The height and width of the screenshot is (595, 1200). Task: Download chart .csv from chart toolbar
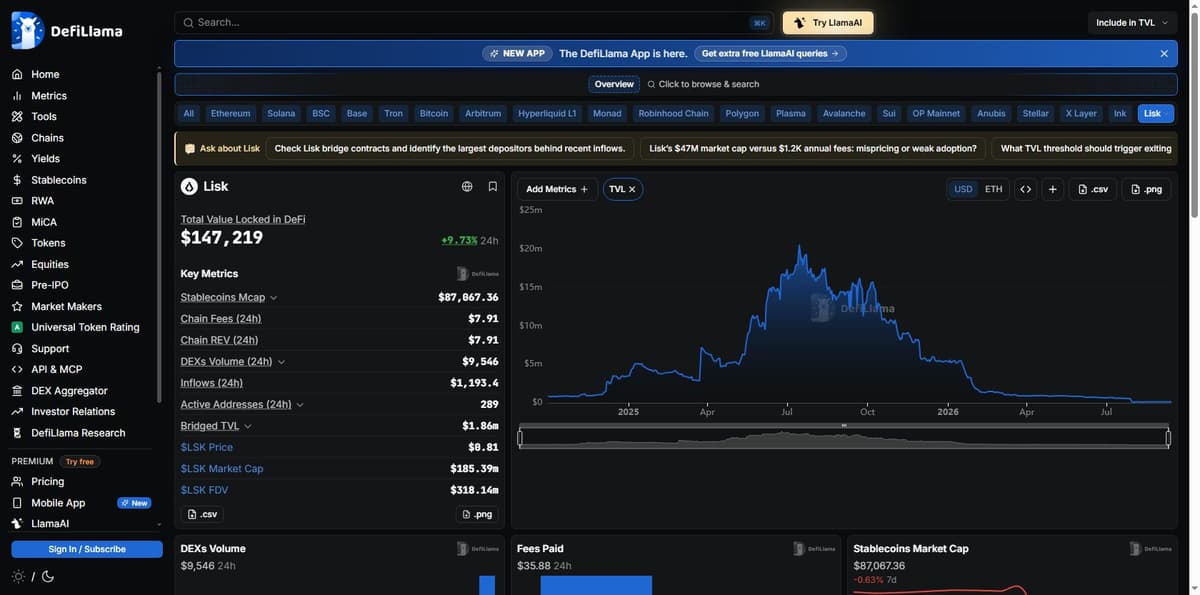pos(1093,189)
